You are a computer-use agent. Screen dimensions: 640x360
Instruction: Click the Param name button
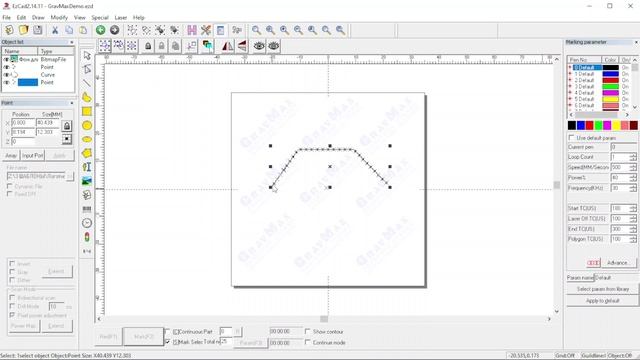[580, 278]
